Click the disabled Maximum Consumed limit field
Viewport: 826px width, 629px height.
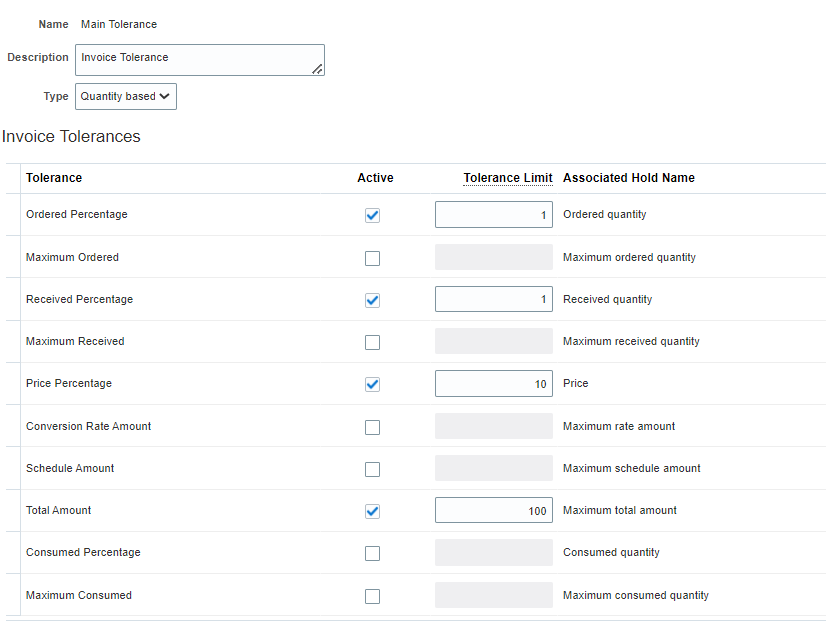tap(494, 595)
